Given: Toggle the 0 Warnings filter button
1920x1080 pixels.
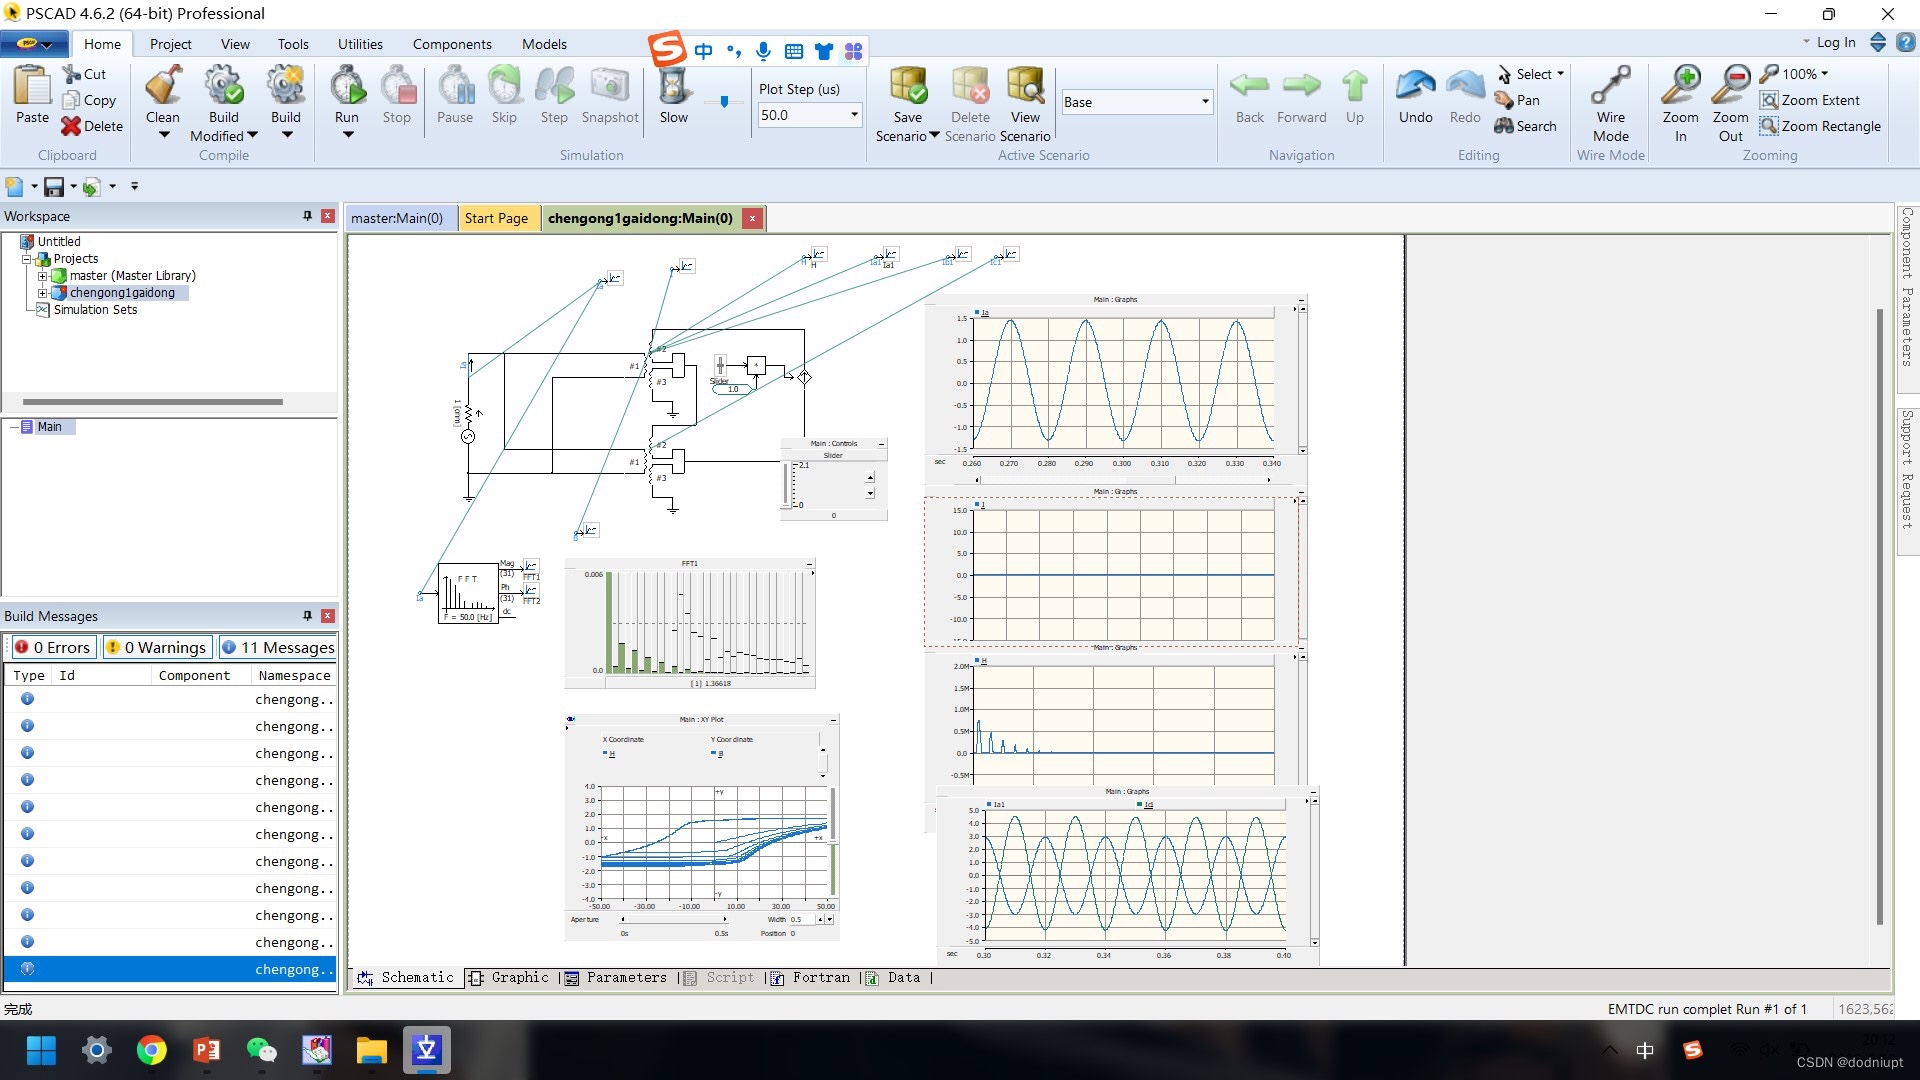Looking at the screenshot, I should click(x=157, y=647).
